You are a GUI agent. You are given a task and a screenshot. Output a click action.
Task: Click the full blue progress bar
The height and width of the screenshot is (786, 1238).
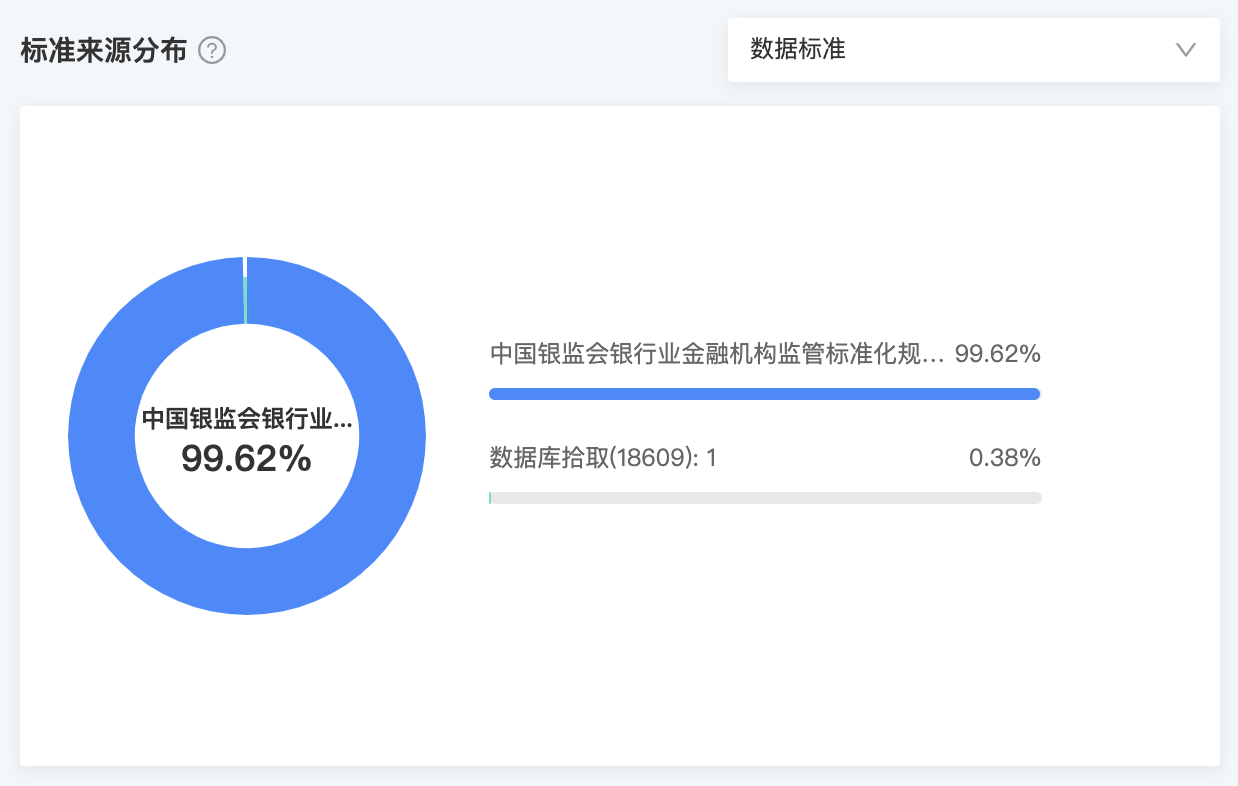pyautogui.click(x=765, y=394)
